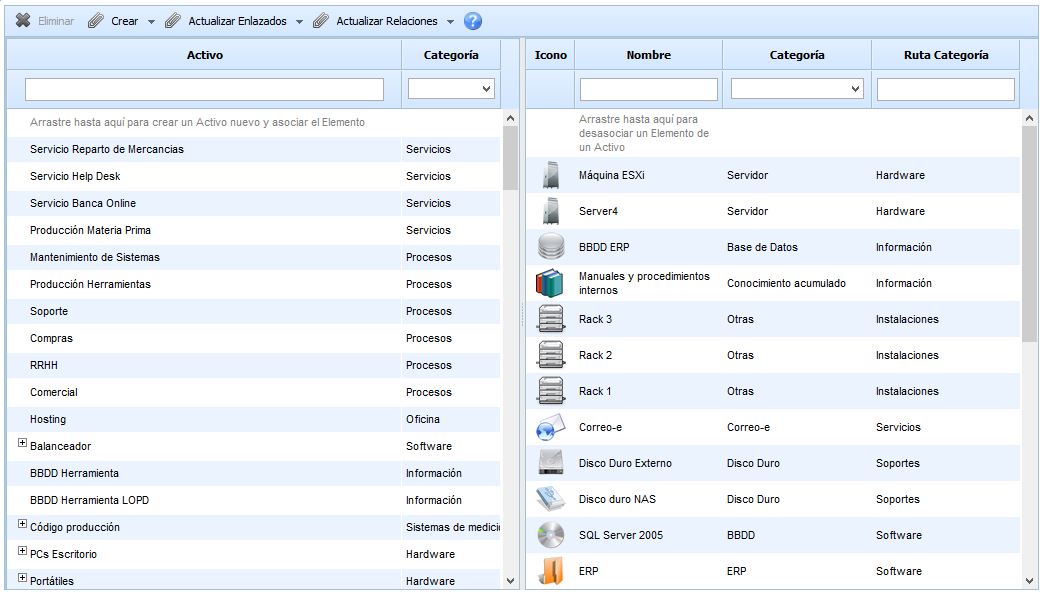1042x596 pixels.
Task: Expand the Código producción tree node
Action: 22,524
